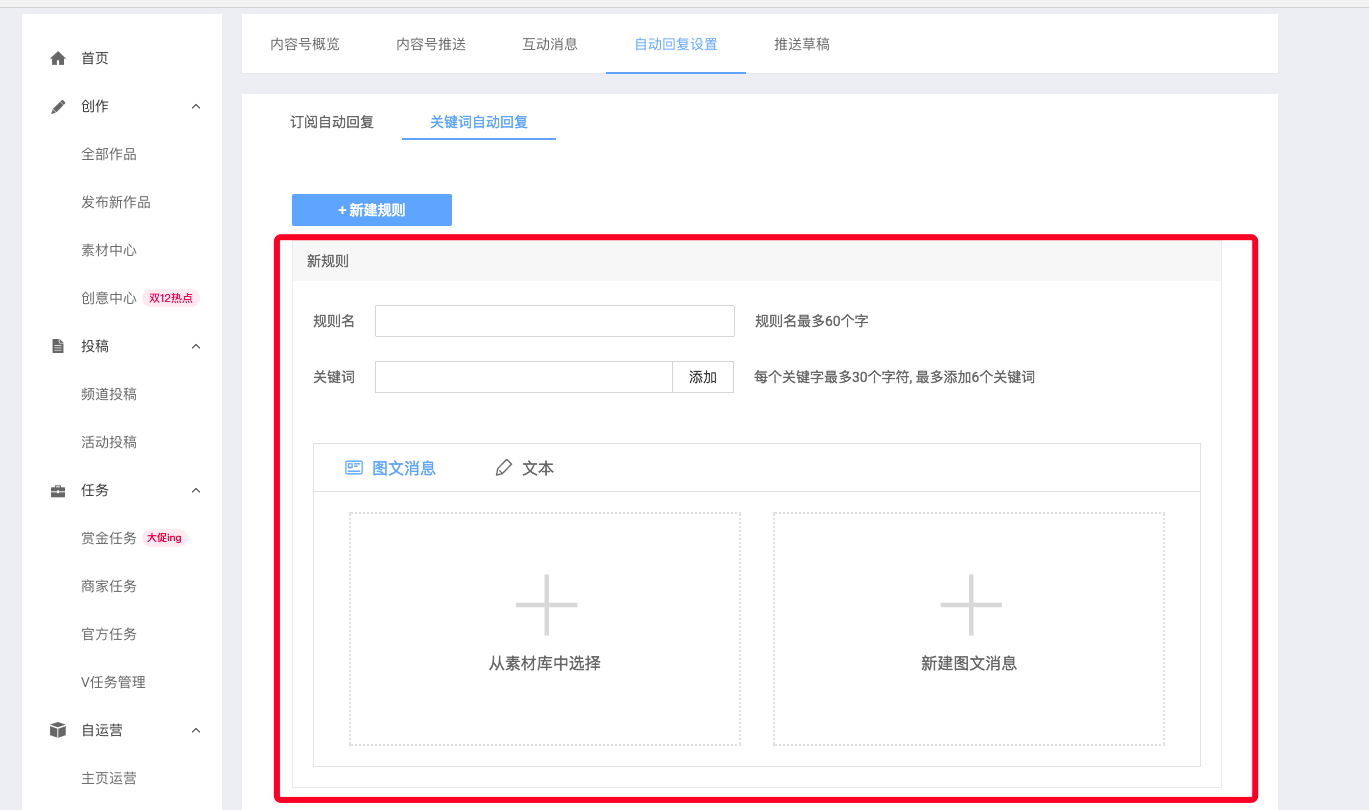
Task: Focus the 规则名 input field
Action: point(555,321)
